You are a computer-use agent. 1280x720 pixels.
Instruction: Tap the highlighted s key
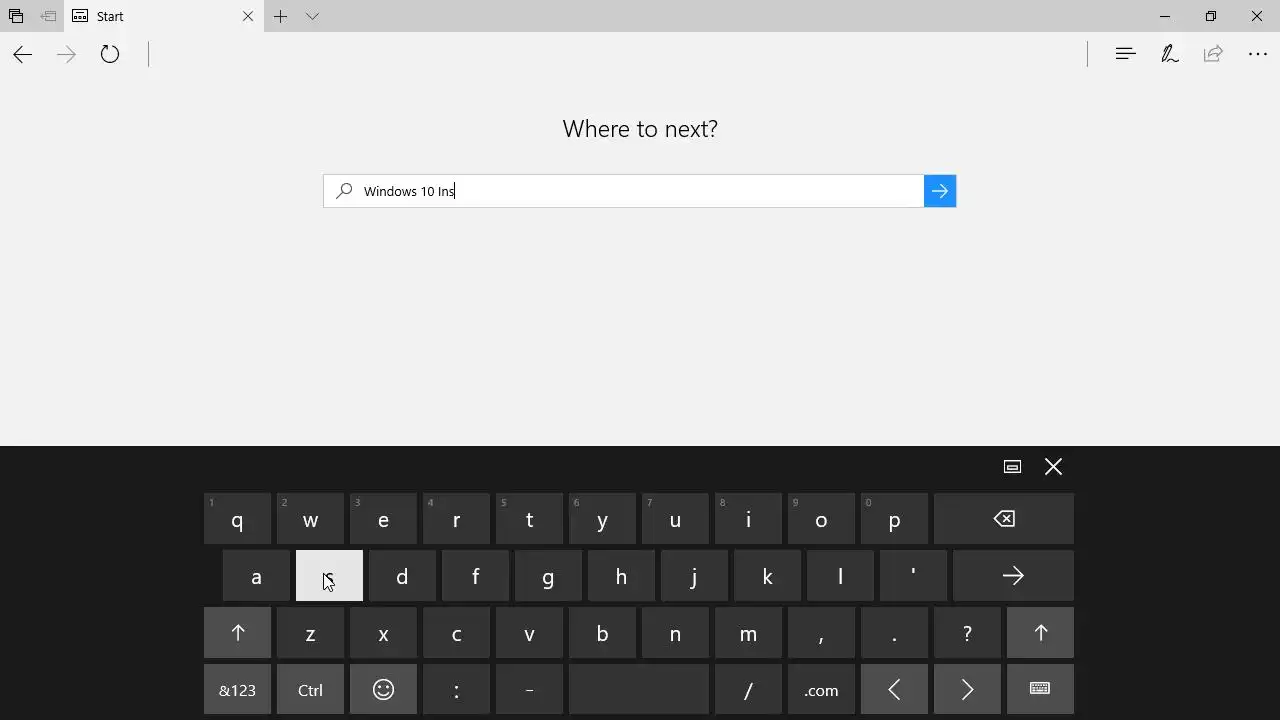pos(329,576)
